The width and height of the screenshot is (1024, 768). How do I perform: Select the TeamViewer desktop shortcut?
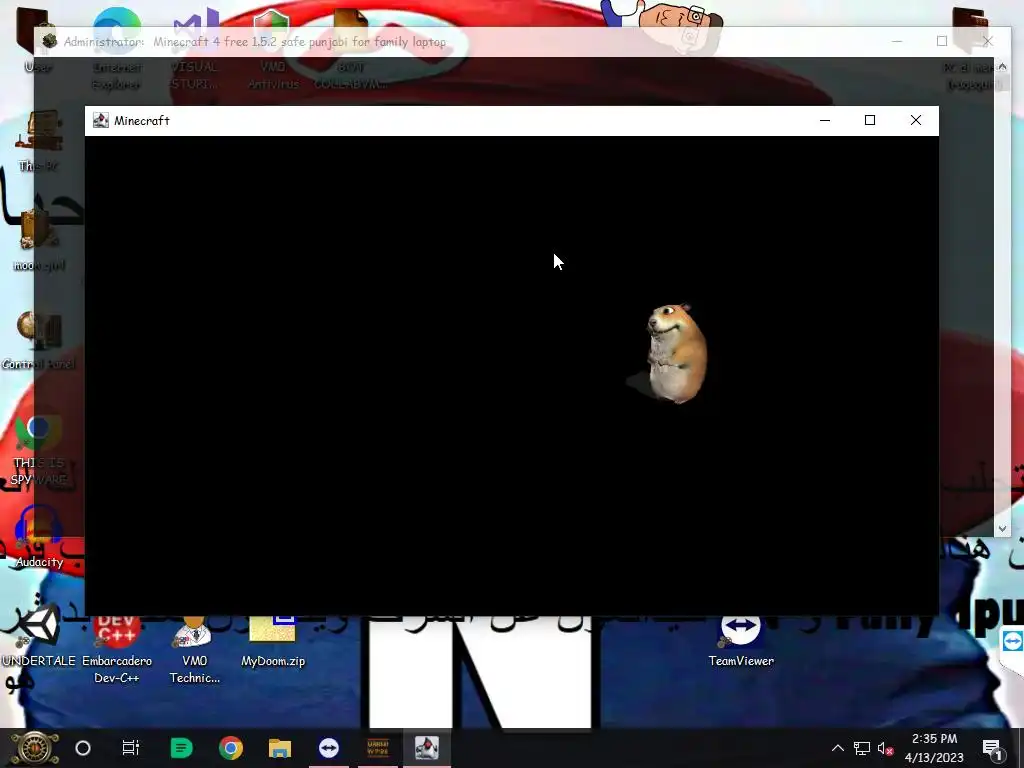tap(741, 643)
